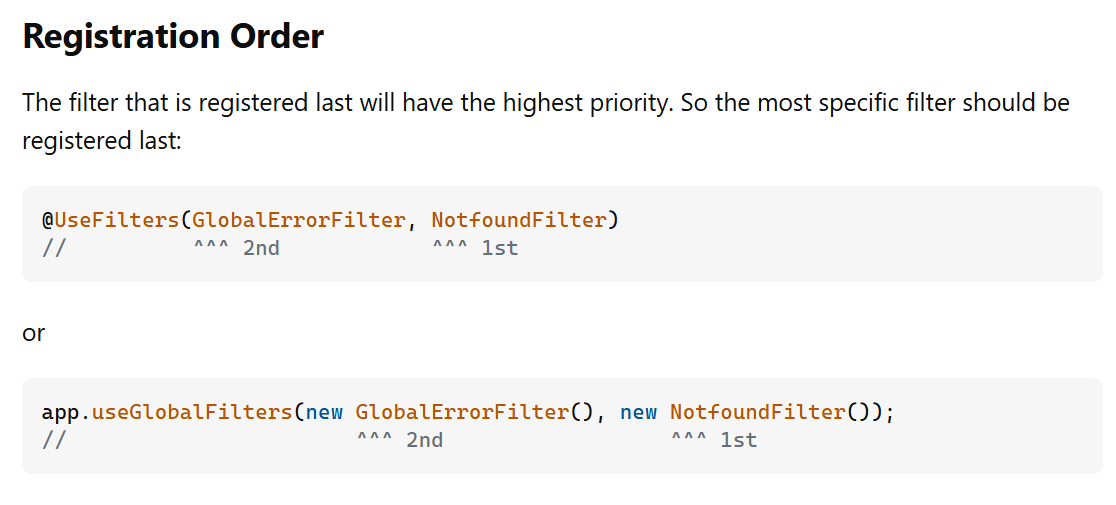The image size is (1116, 505).
Task: Click the '^^^ 1st' comment under @UseFilters
Action: click(475, 248)
